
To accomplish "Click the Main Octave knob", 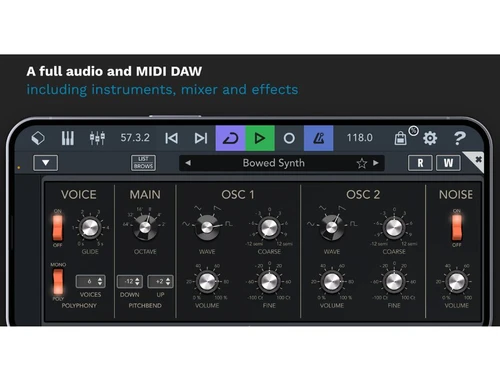I will [145, 228].
